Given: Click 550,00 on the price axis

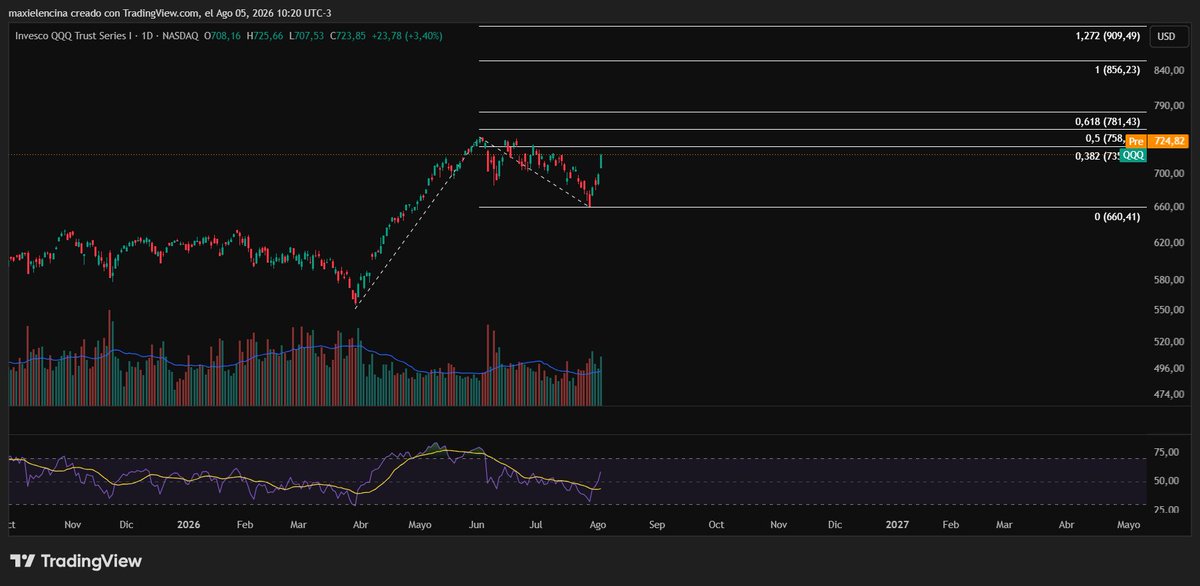Looking at the screenshot, I should coord(1169,311).
